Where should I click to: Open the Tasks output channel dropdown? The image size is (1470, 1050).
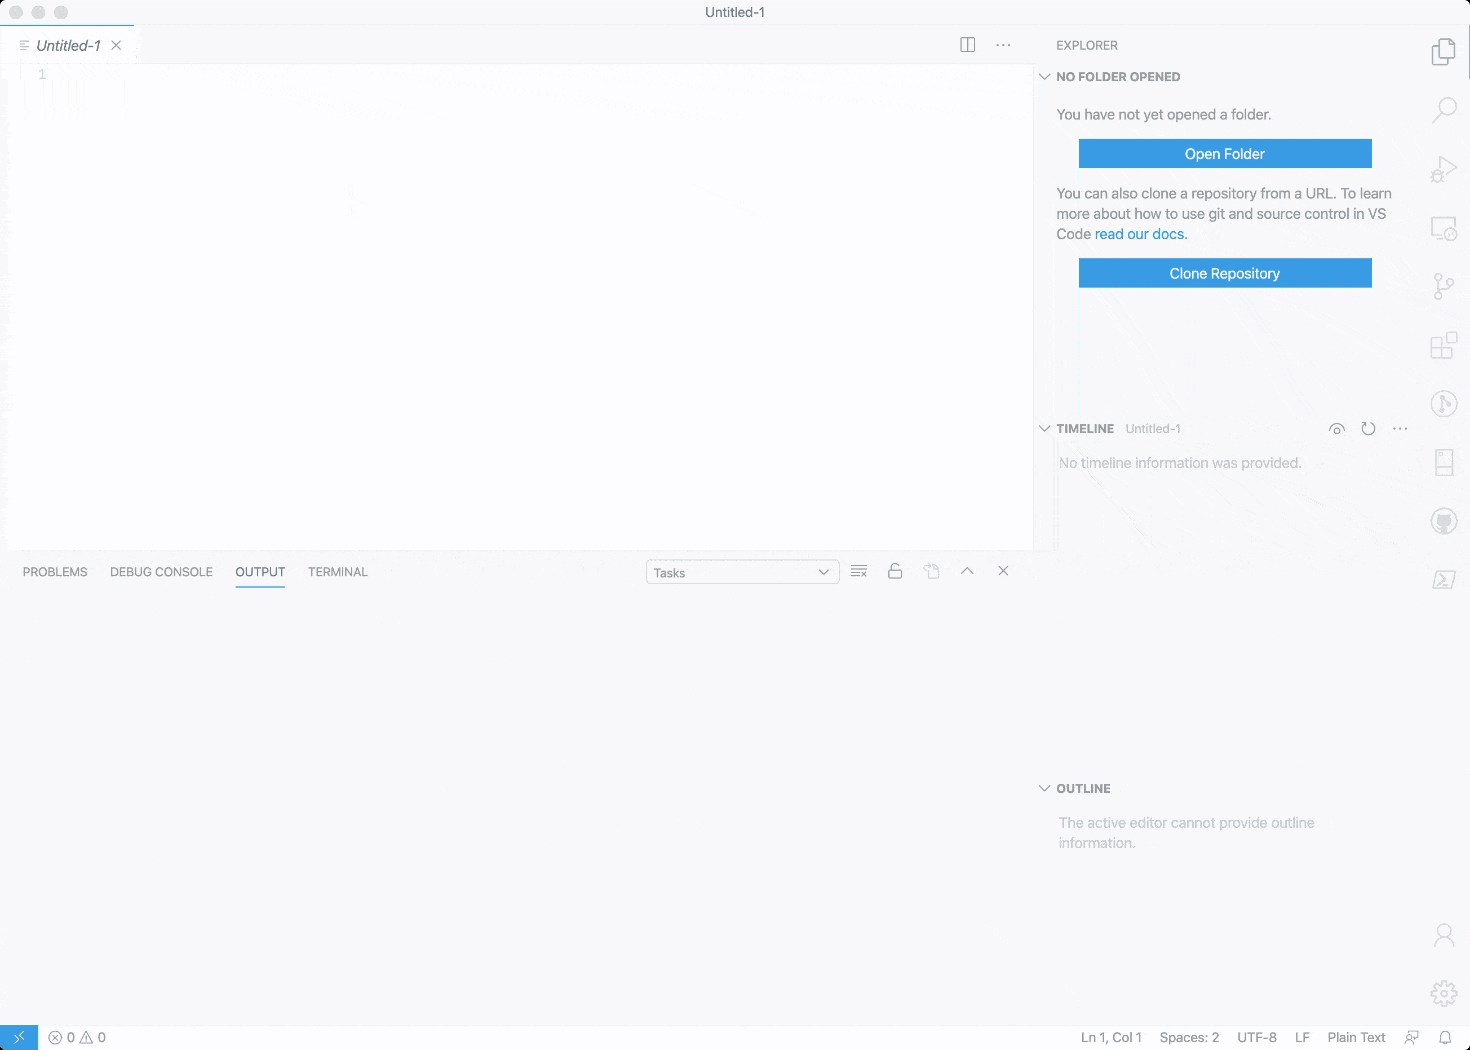pos(742,573)
